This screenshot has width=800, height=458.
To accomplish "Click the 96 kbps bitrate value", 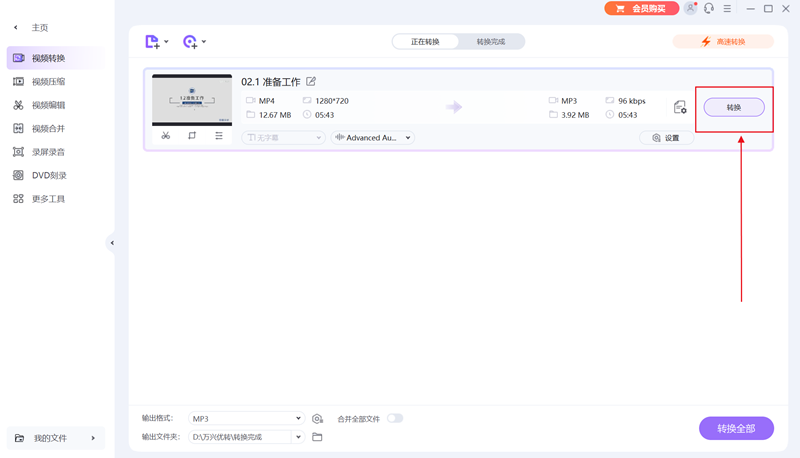I will click(632, 101).
